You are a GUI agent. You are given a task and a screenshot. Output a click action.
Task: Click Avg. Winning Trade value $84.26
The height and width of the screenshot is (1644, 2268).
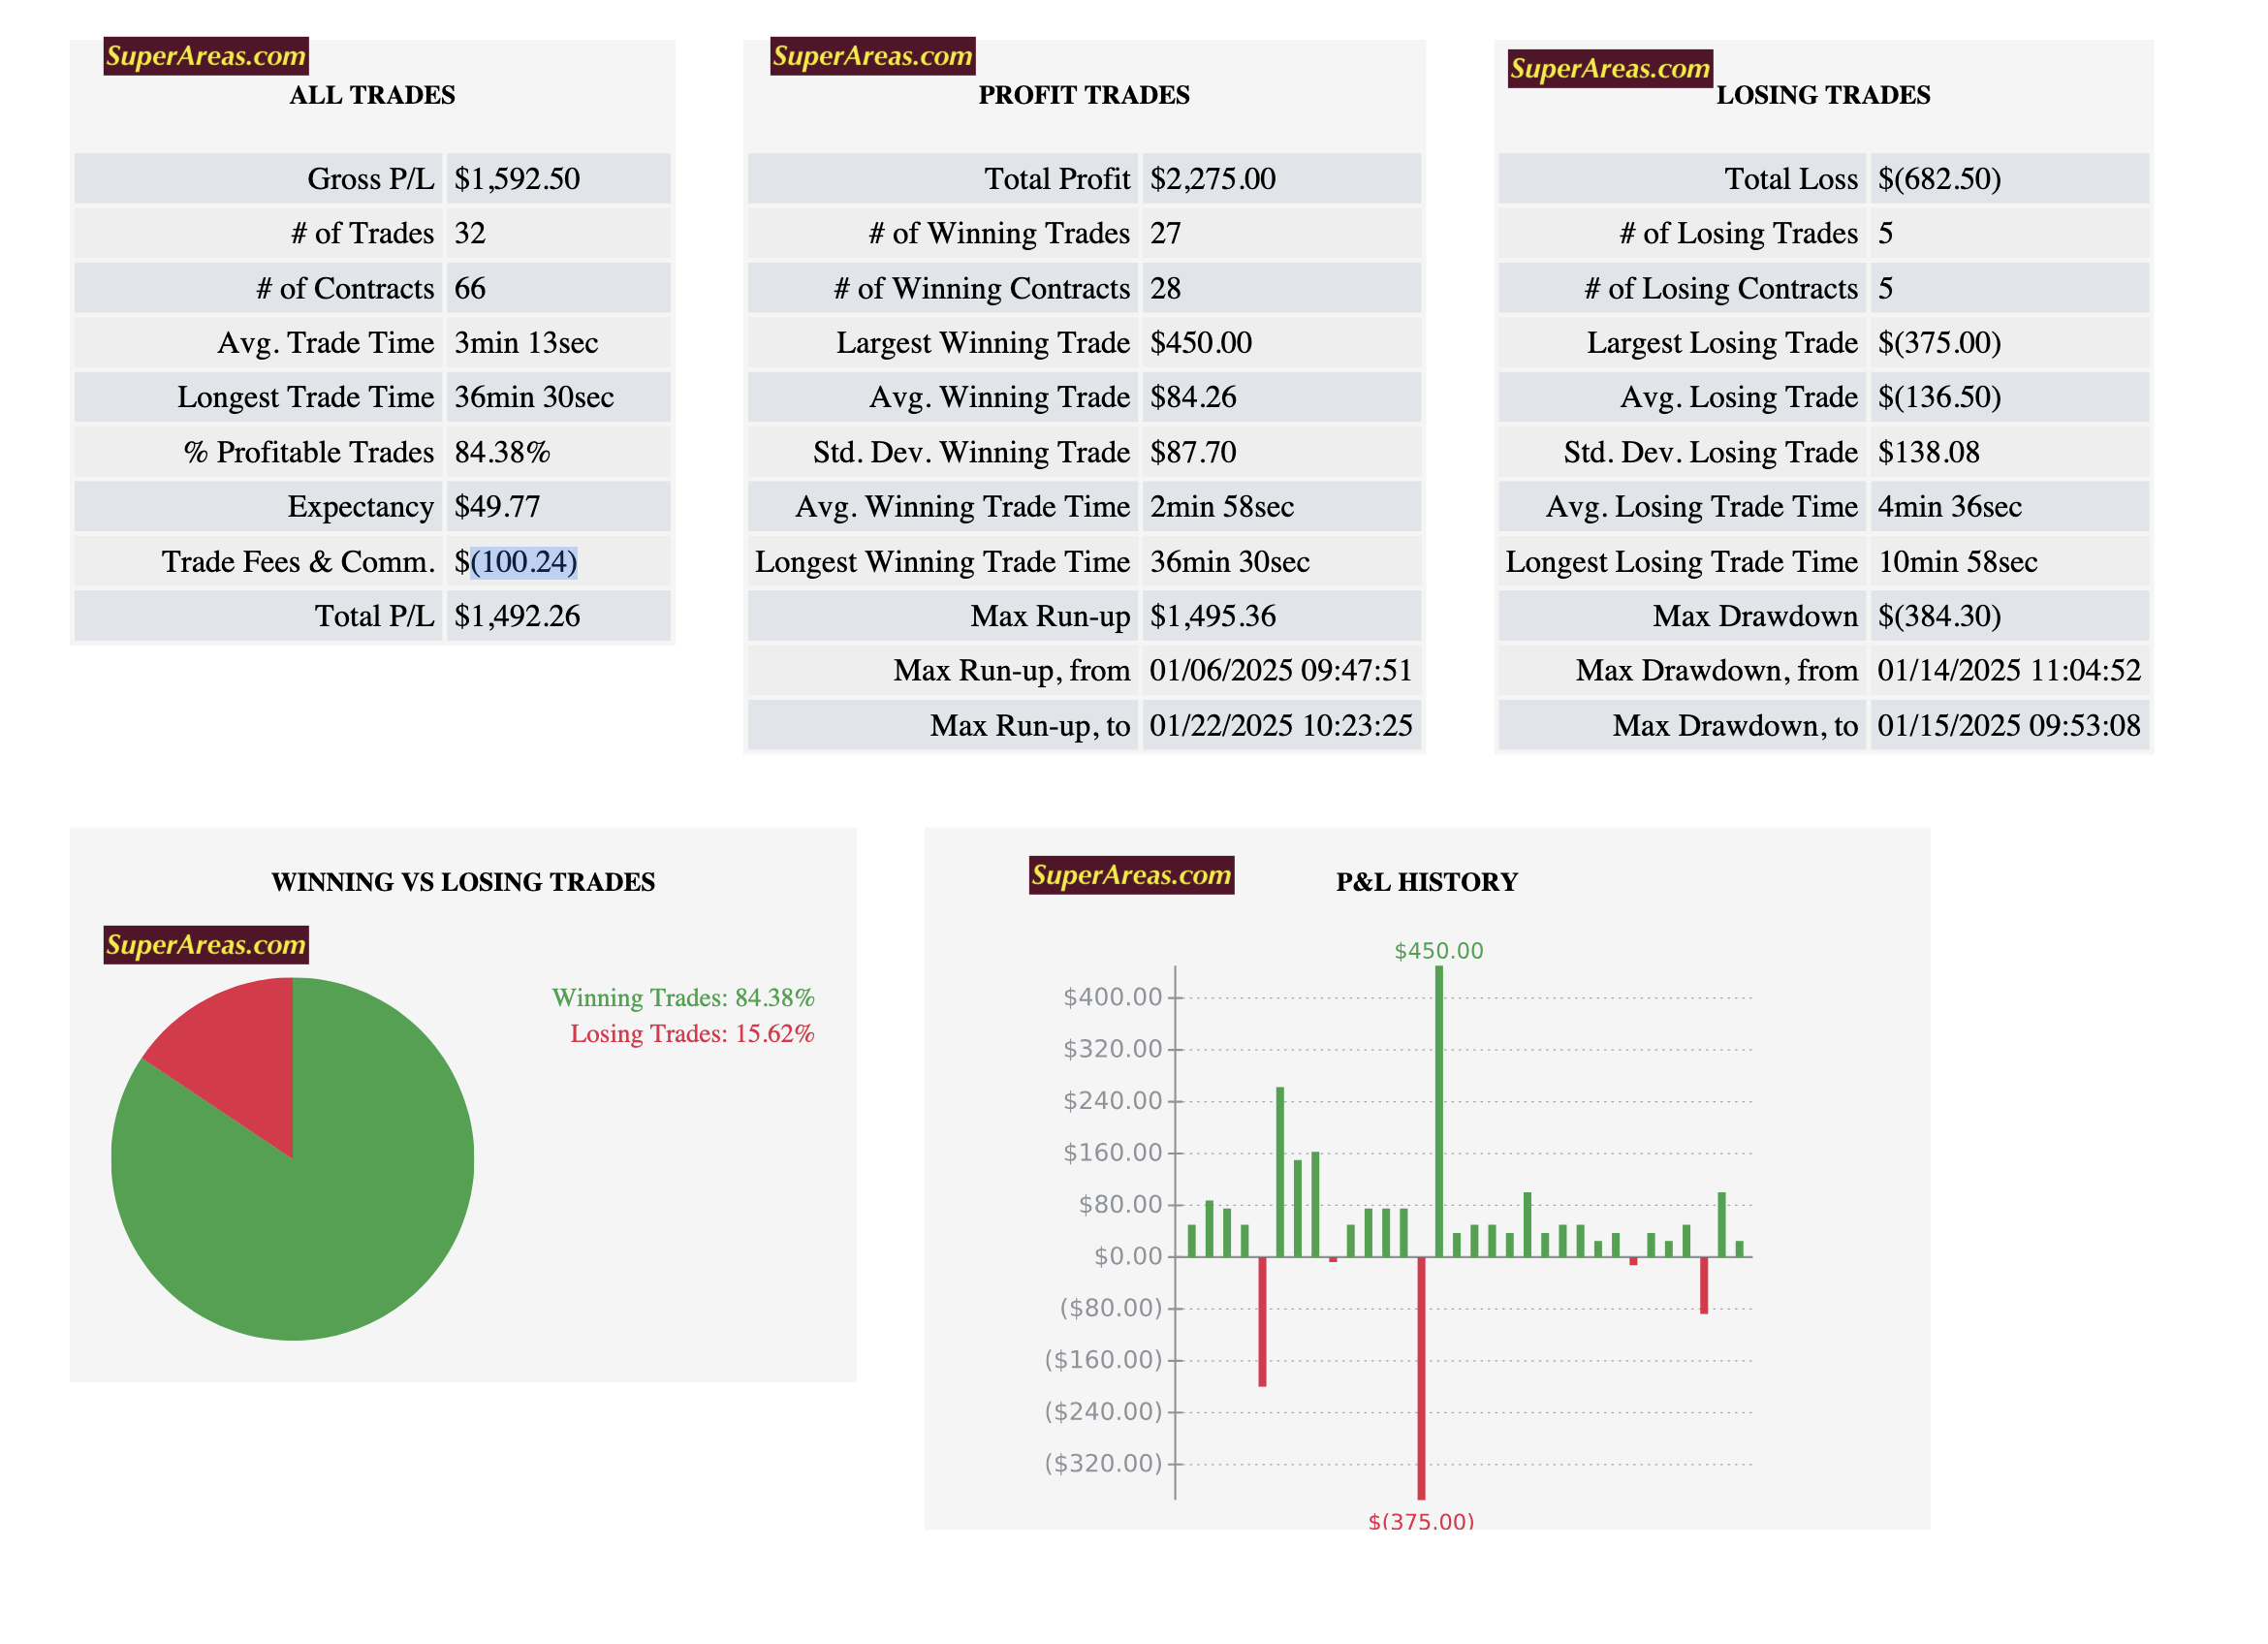click(1193, 397)
